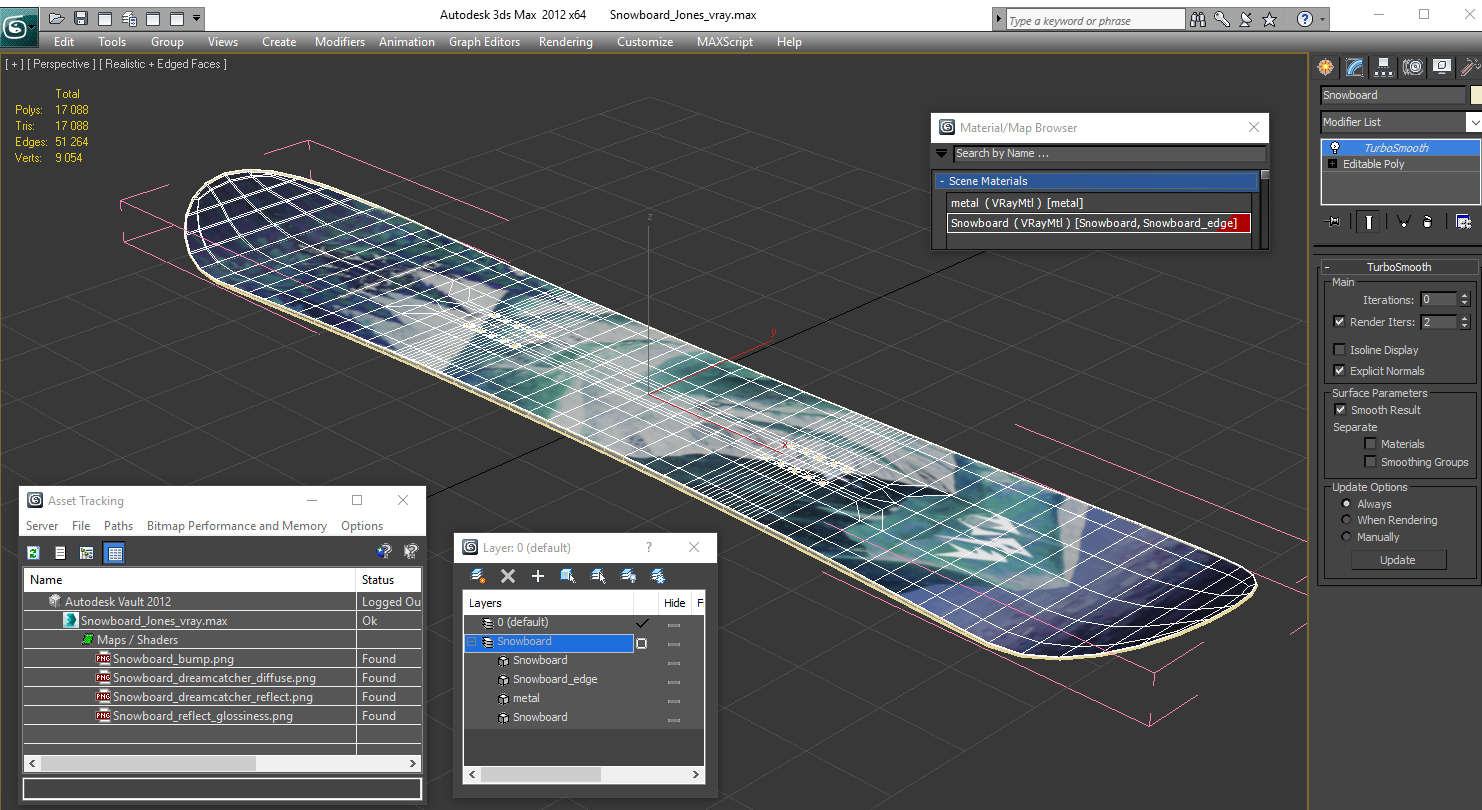Open the Motion command panel tab
The height and width of the screenshot is (810, 1482).
[x=1412, y=67]
